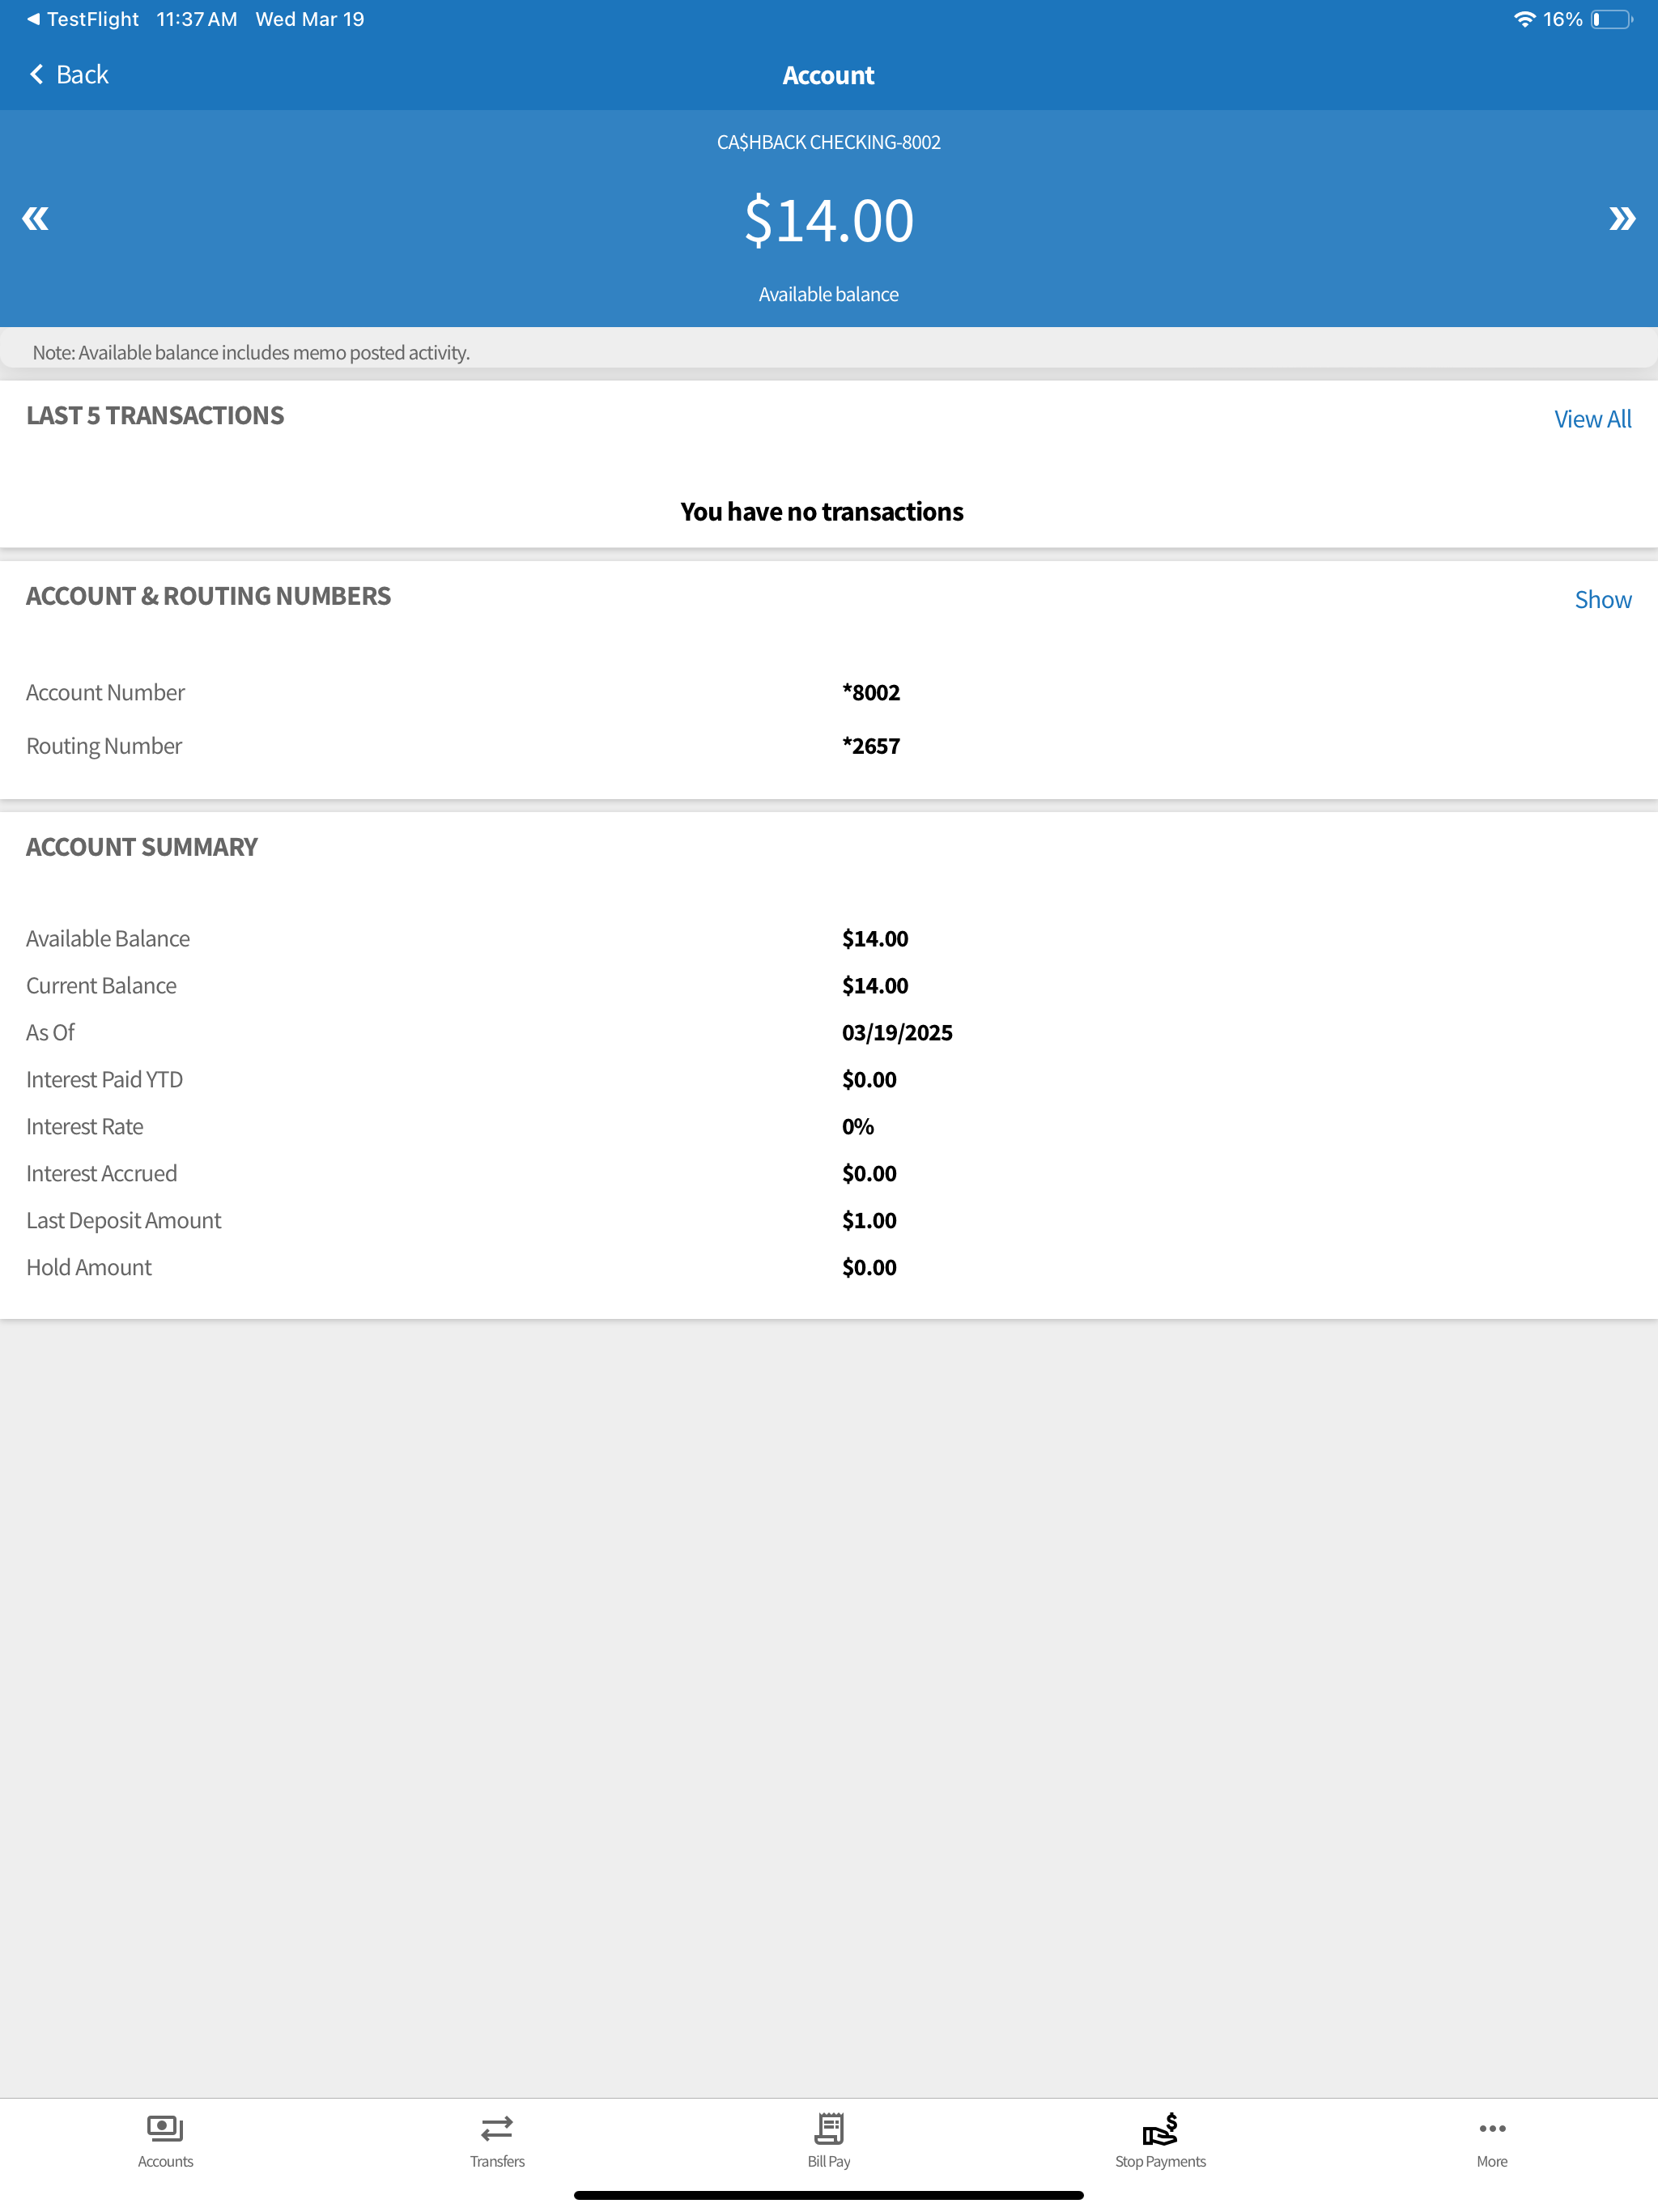The height and width of the screenshot is (2212, 1658).
Task: Open the Accounts tab
Action: pos(165,2140)
